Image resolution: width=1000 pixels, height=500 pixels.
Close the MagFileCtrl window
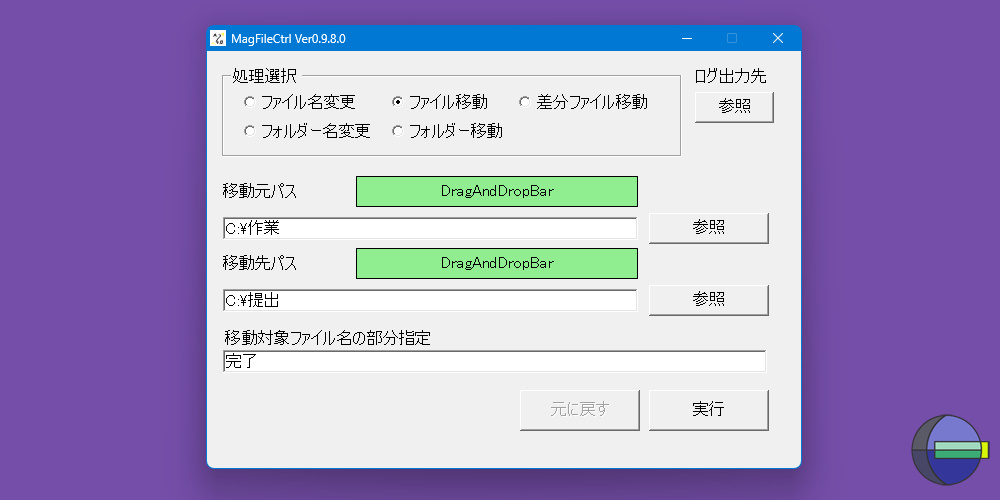[x=777, y=38]
